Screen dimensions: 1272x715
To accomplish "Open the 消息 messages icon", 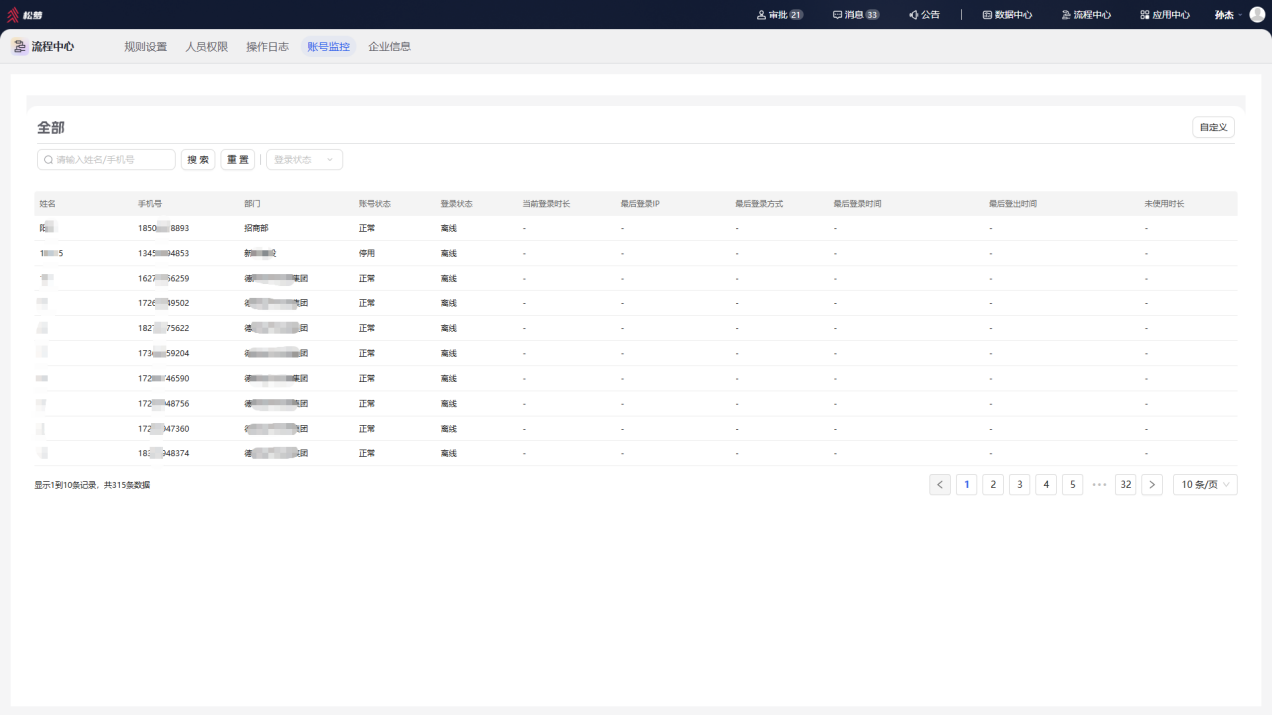I will coord(838,15).
